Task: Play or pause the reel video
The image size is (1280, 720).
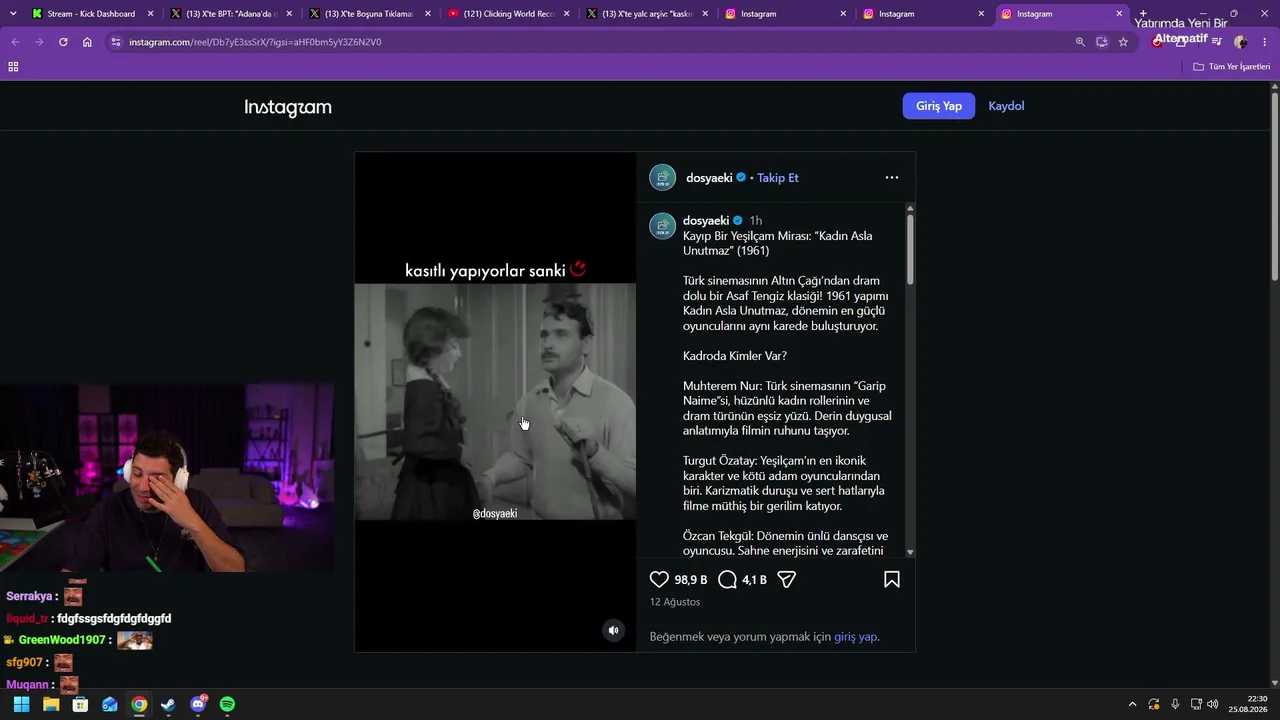Action: (x=495, y=402)
